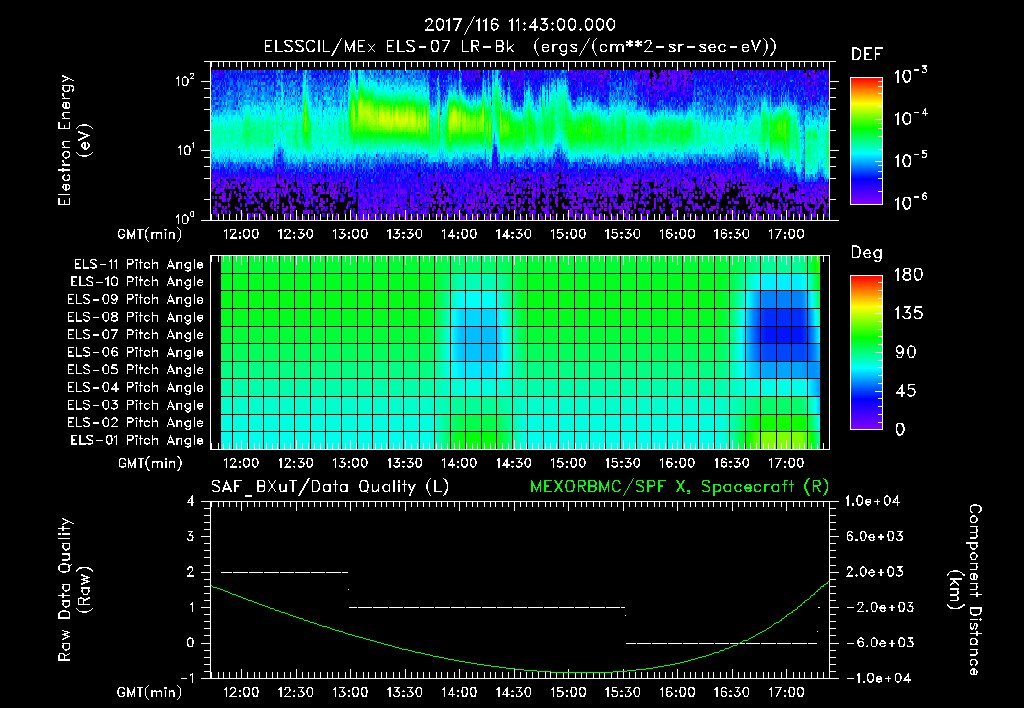Select the ELS-04 Pitch Angle row label

click(x=135, y=387)
